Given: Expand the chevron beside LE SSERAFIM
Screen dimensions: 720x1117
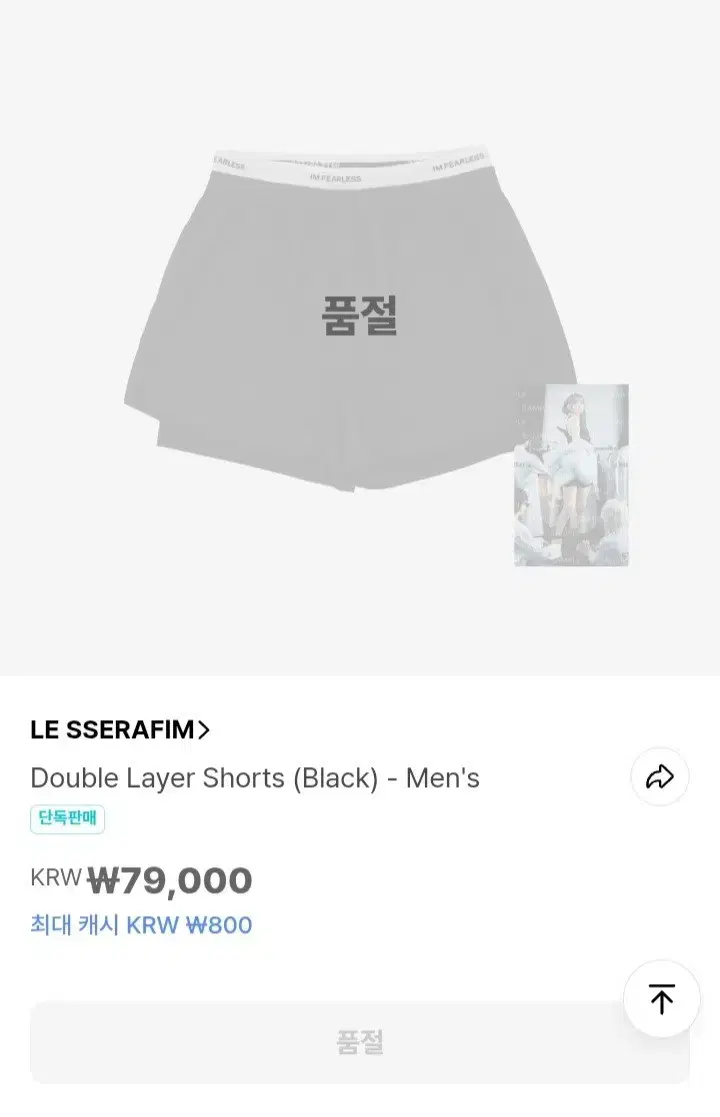Looking at the screenshot, I should [x=204, y=730].
